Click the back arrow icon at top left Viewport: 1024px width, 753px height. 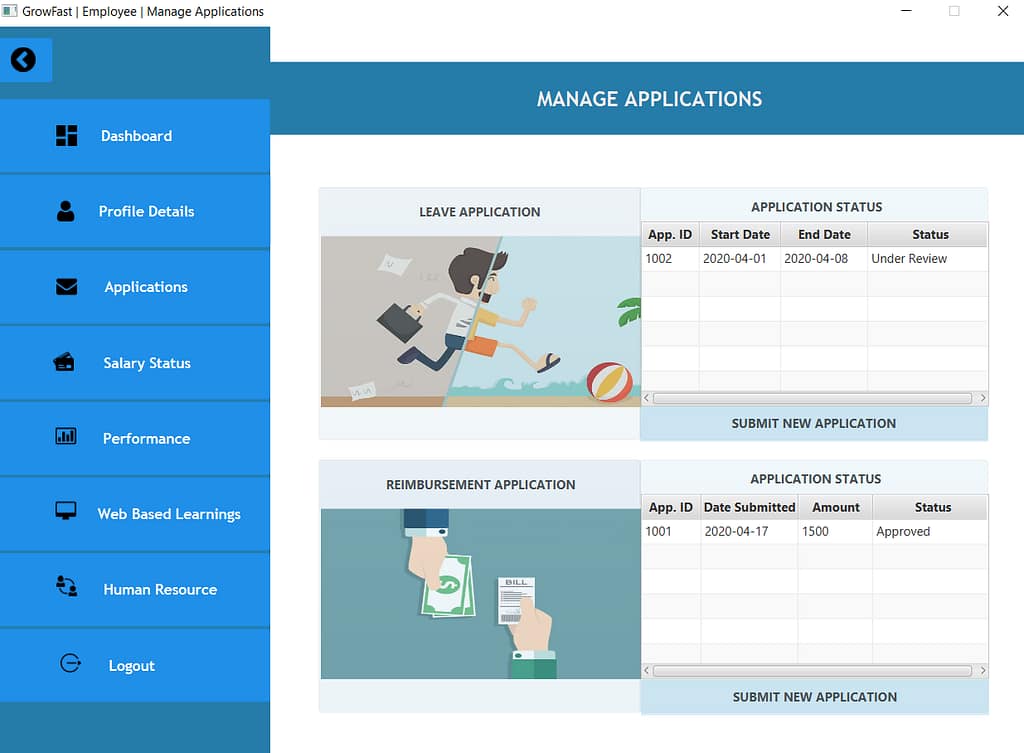[x=26, y=60]
